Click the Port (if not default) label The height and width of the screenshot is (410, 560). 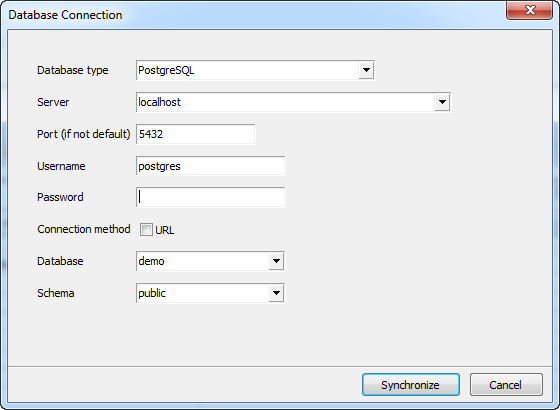[84, 134]
